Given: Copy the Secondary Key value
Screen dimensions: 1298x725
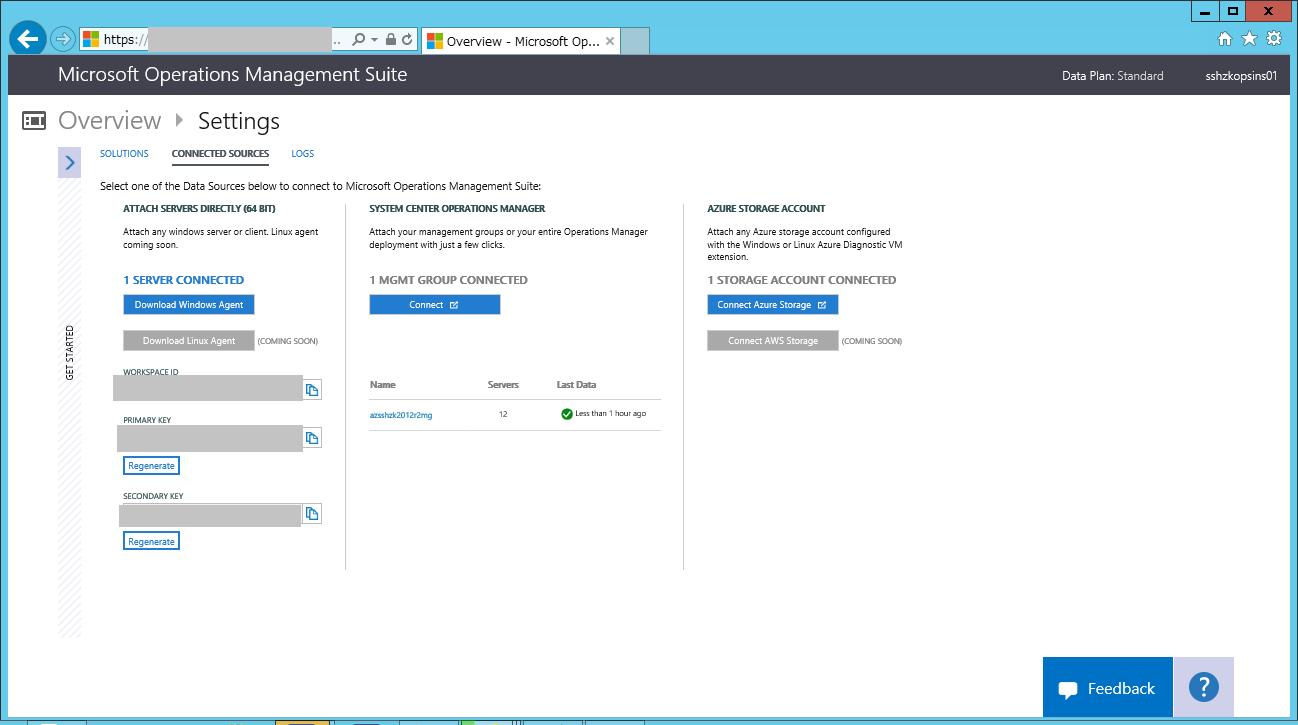Looking at the screenshot, I should [312, 513].
